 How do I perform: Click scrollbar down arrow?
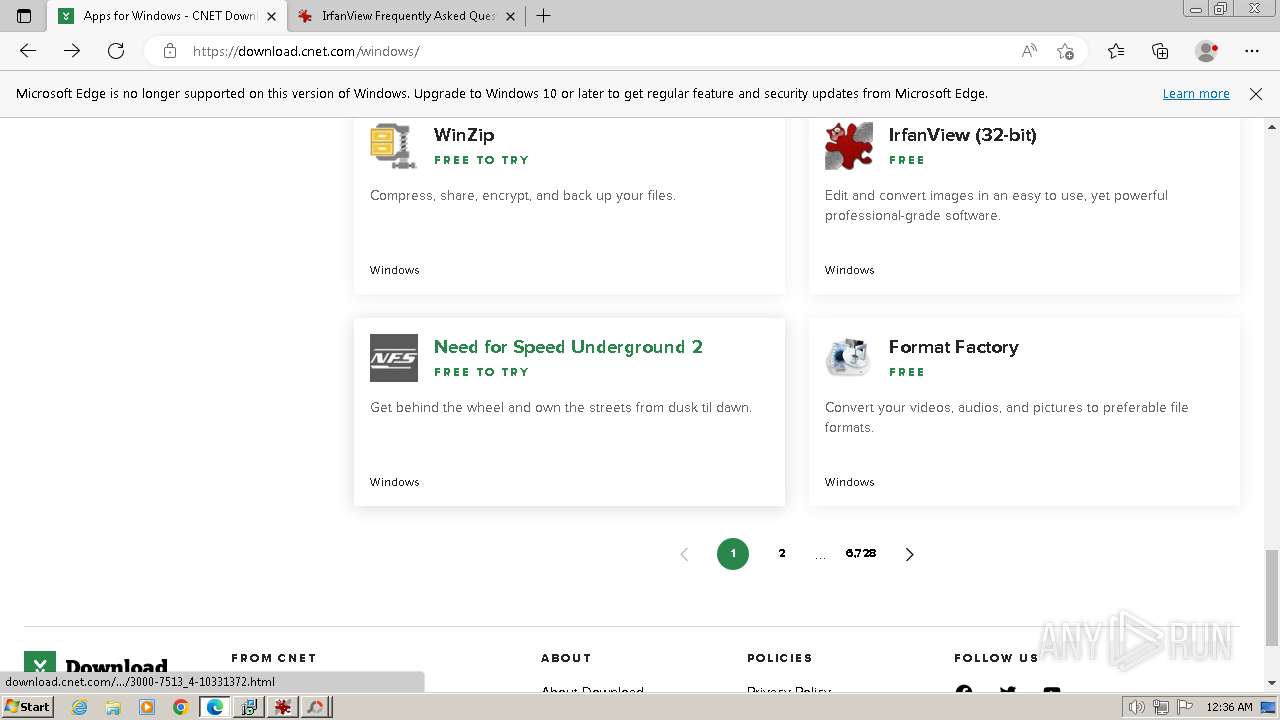1272,683
